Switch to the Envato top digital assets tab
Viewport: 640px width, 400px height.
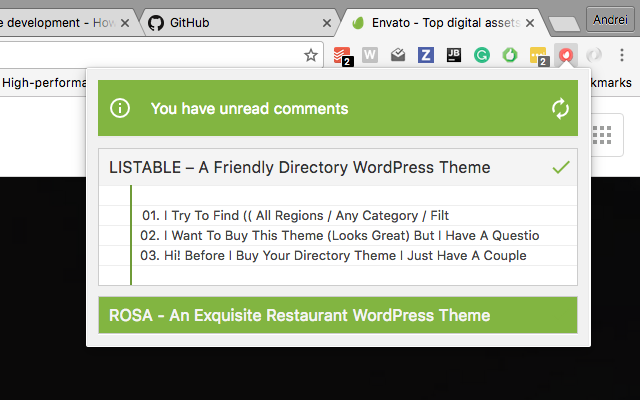[x=443, y=23]
